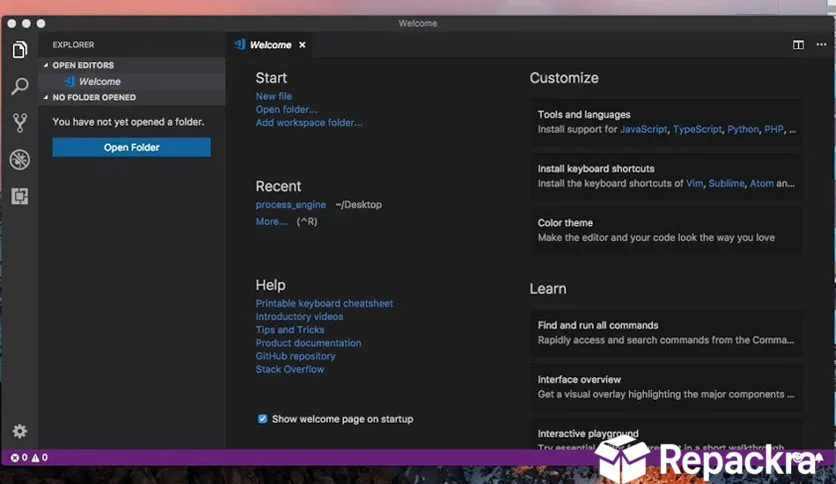Click the Open folder... link
This screenshot has width=836, height=484.
coord(286,109)
